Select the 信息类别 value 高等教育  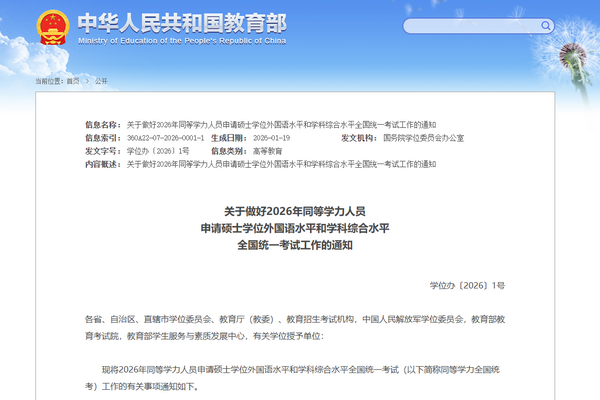[267, 151]
